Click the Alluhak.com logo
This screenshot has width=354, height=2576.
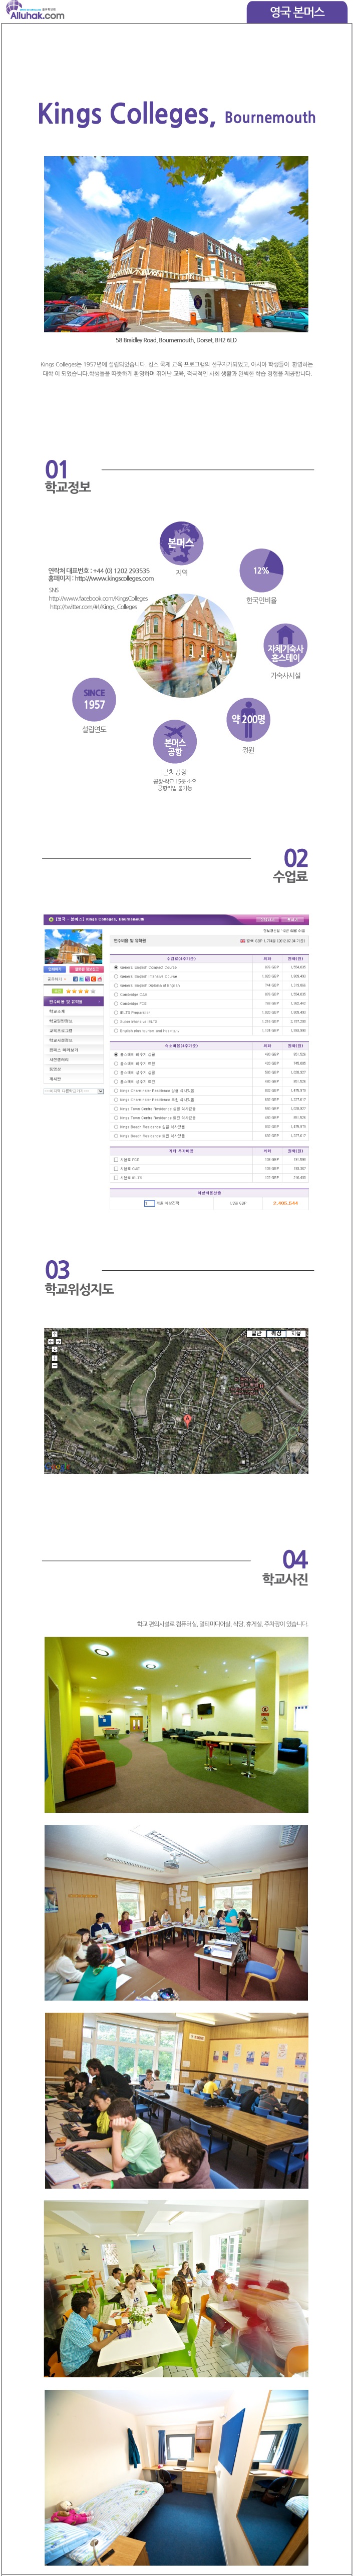coord(36,11)
